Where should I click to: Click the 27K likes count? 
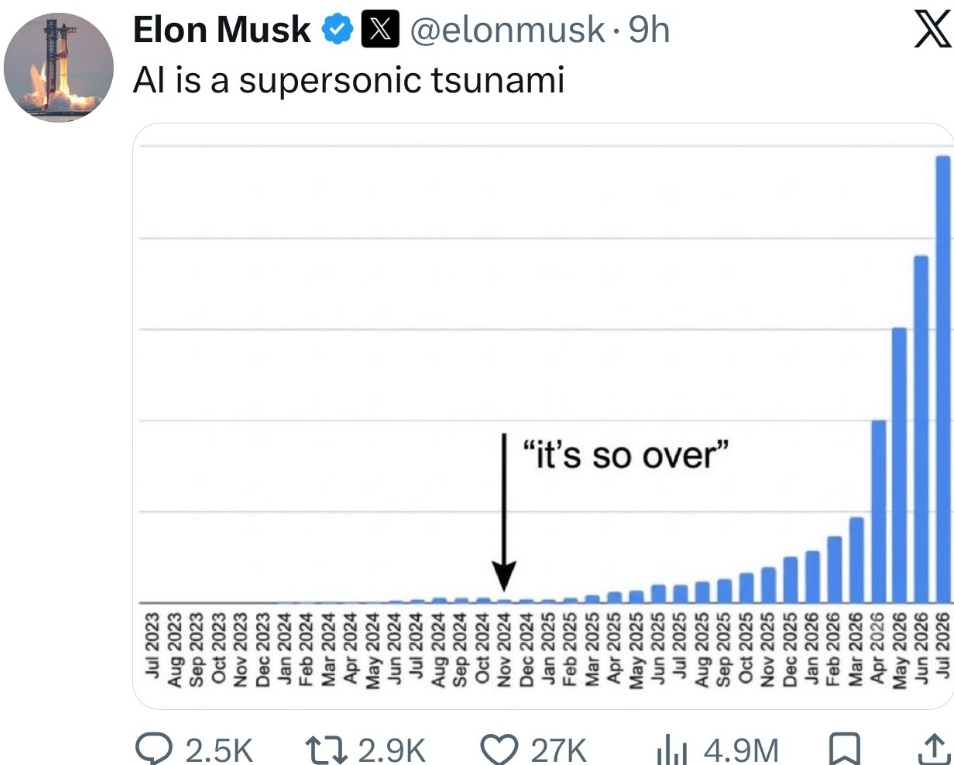[x=559, y=750]
